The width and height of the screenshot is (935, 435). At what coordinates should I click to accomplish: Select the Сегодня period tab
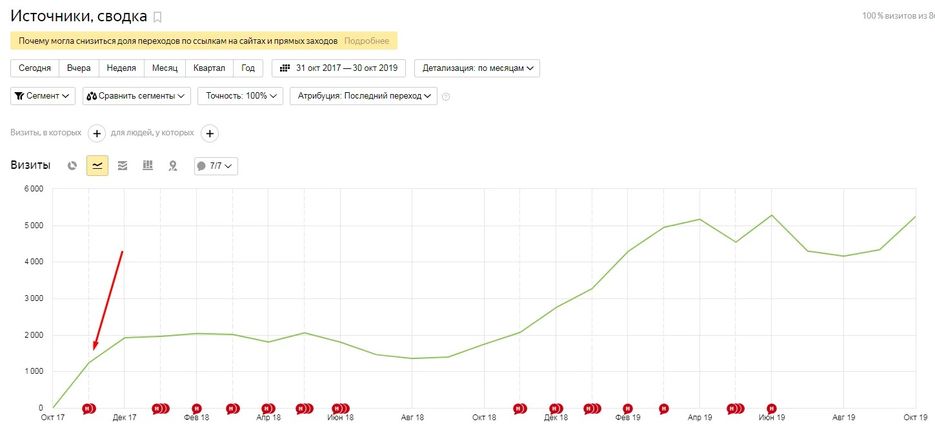tap(35, 68)
